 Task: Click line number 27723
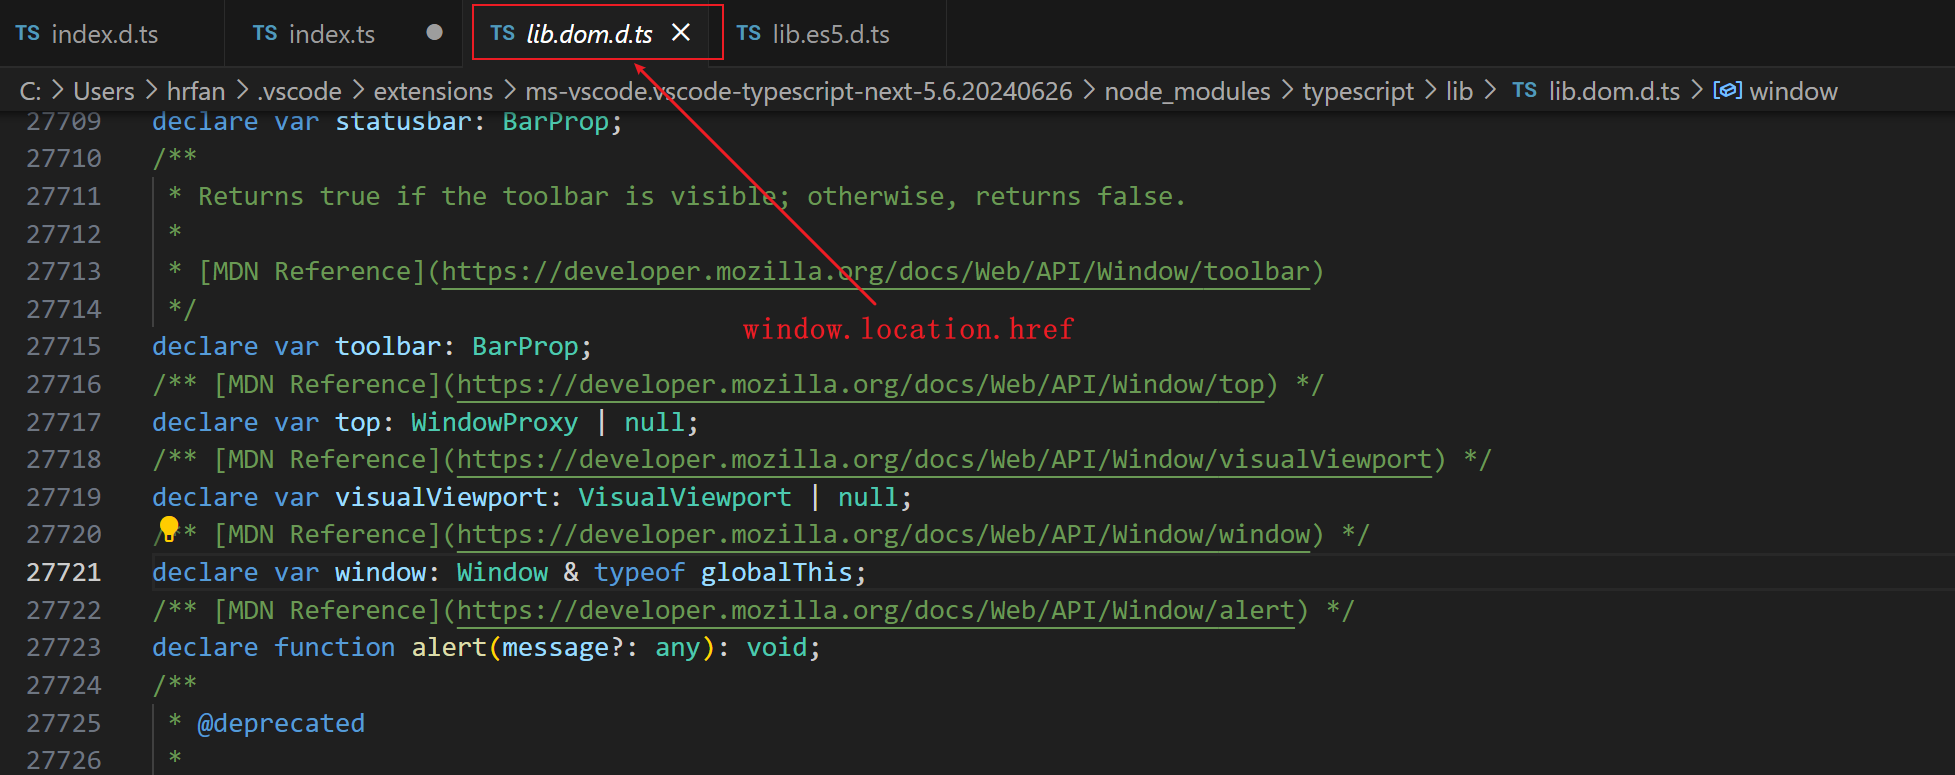tap(64, 648)
